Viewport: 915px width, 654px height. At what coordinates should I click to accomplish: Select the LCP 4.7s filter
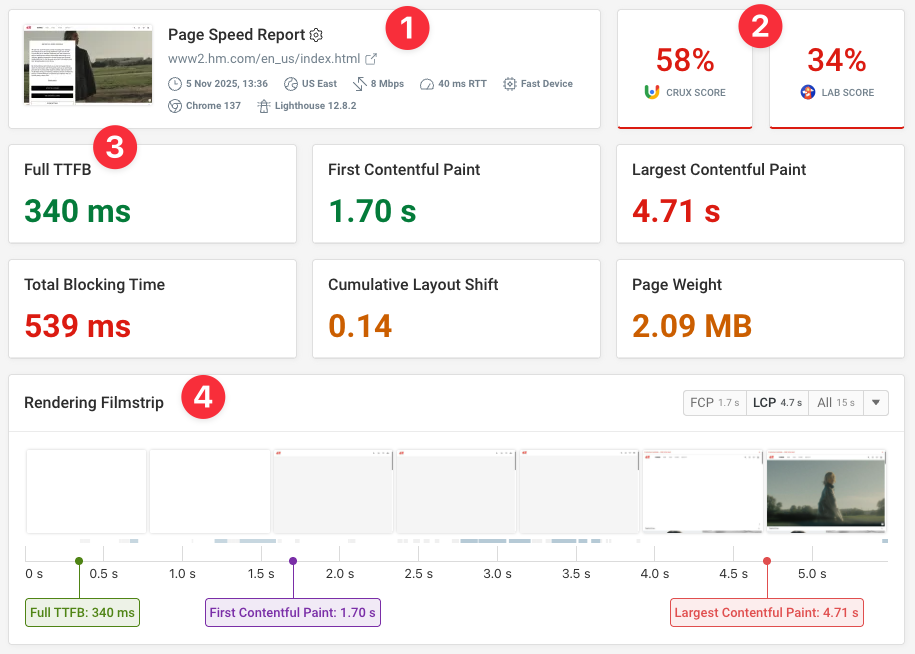coord(777,402)
